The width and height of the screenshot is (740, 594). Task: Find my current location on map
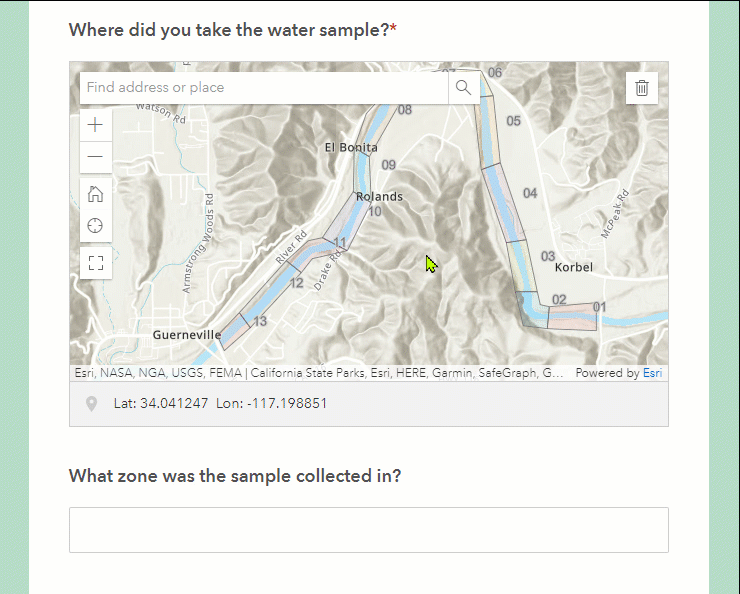[96, 226]
